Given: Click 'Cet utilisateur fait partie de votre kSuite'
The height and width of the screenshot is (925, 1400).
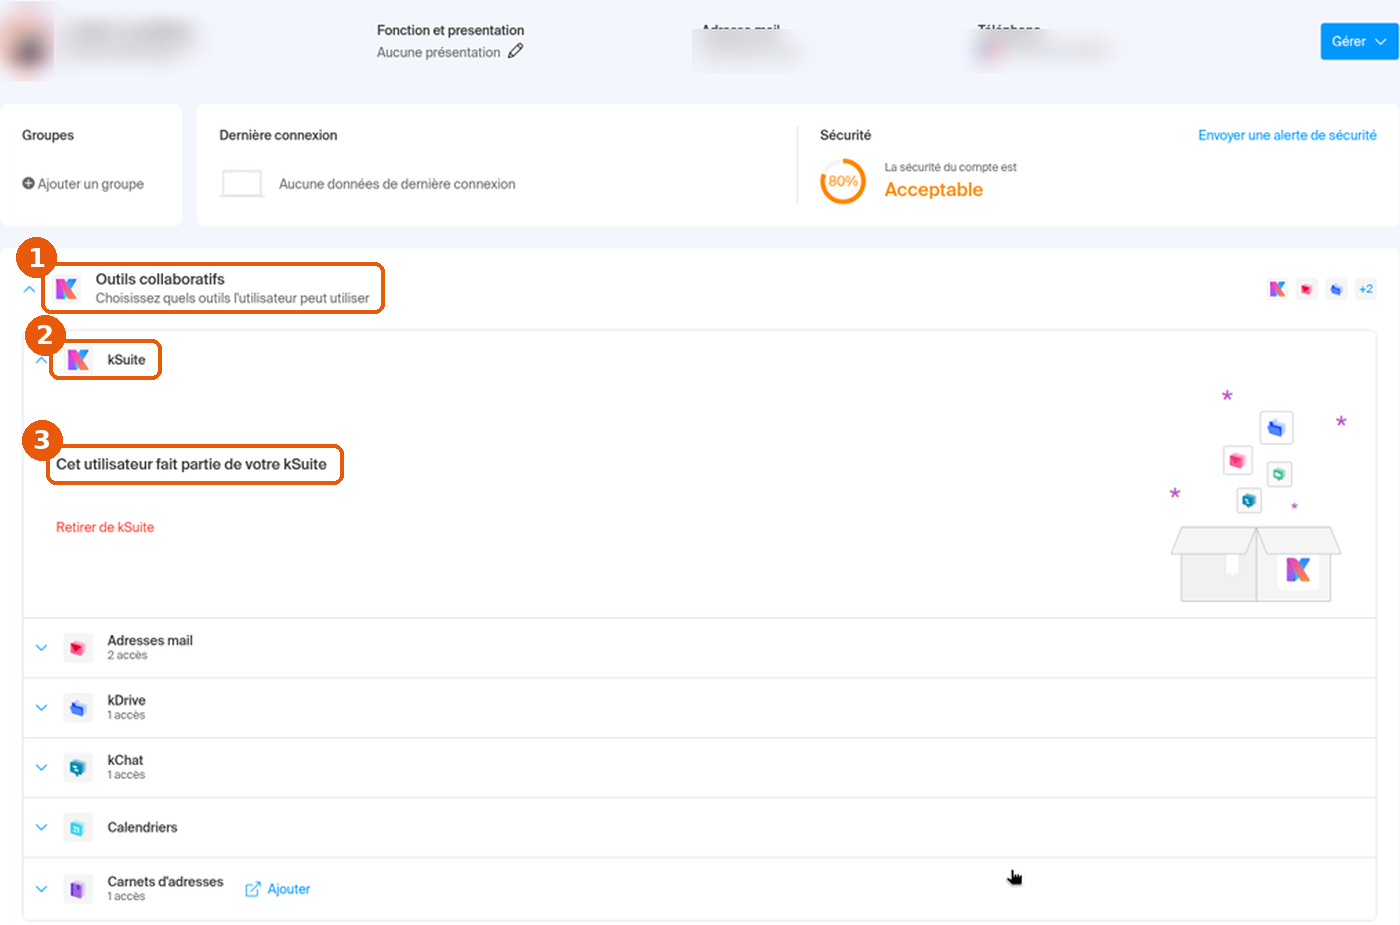Looking at the screenshot, I should (x=191, y=464).
